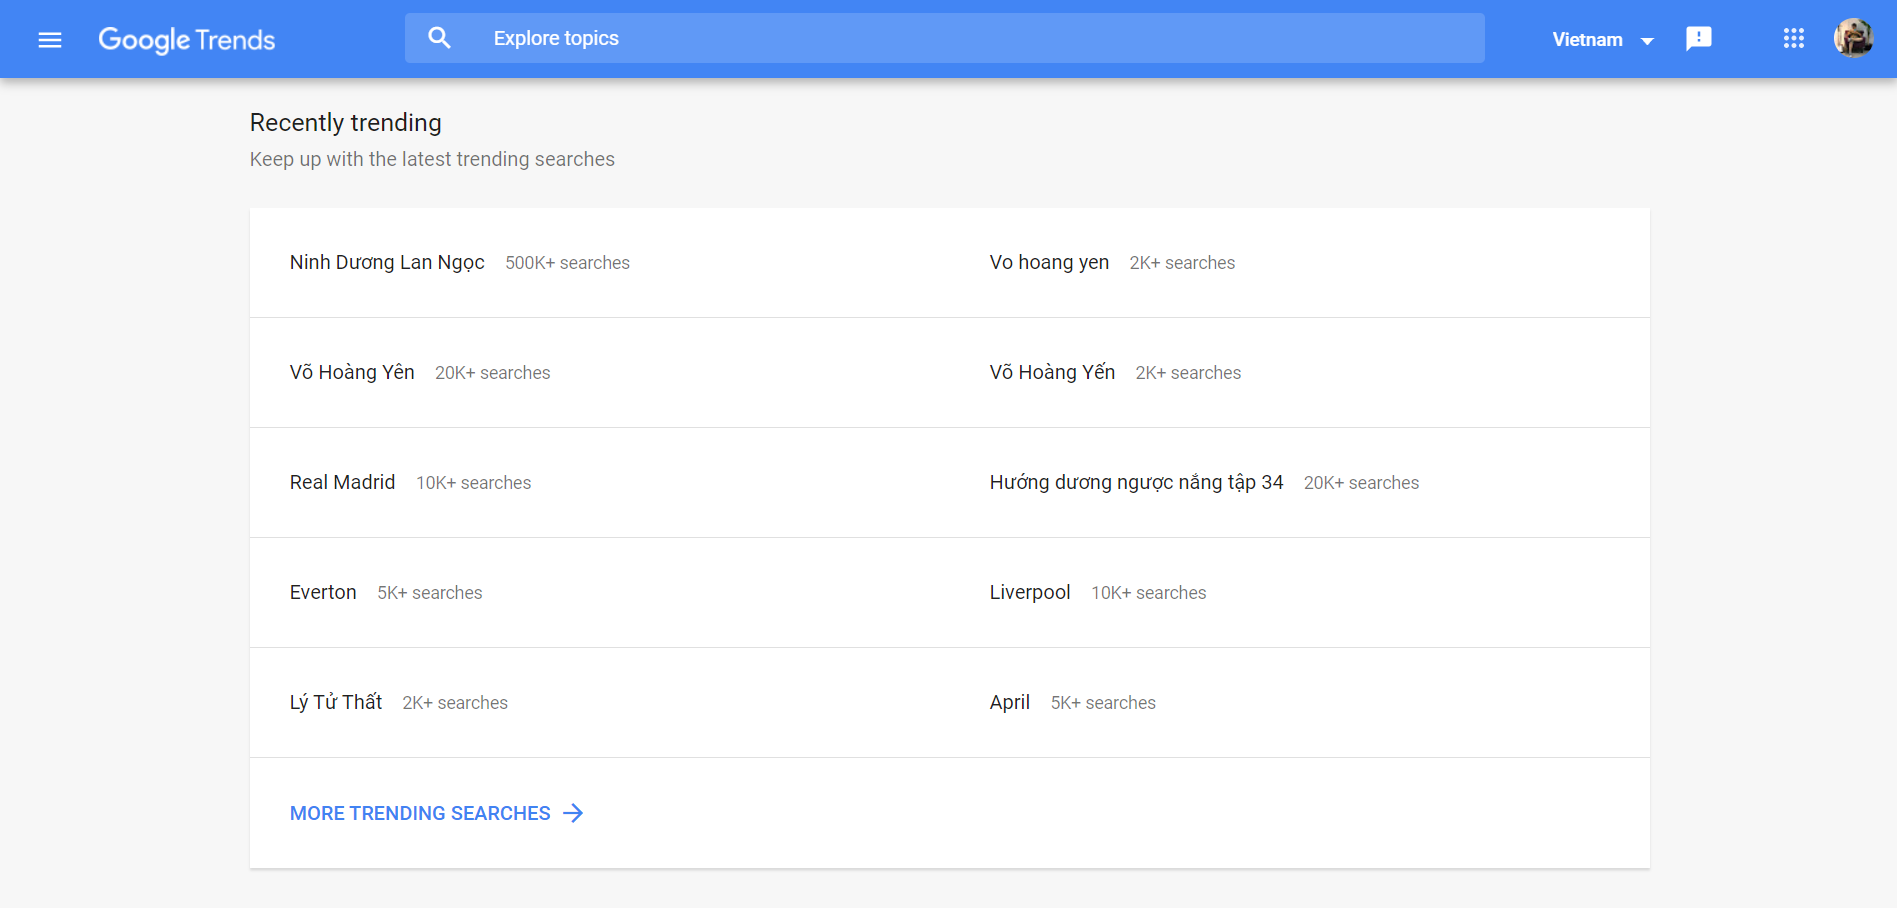Open the hamburger main menu
This screenshot has width=1897, height=908.
pyautogui.click(x=50, y=40)
